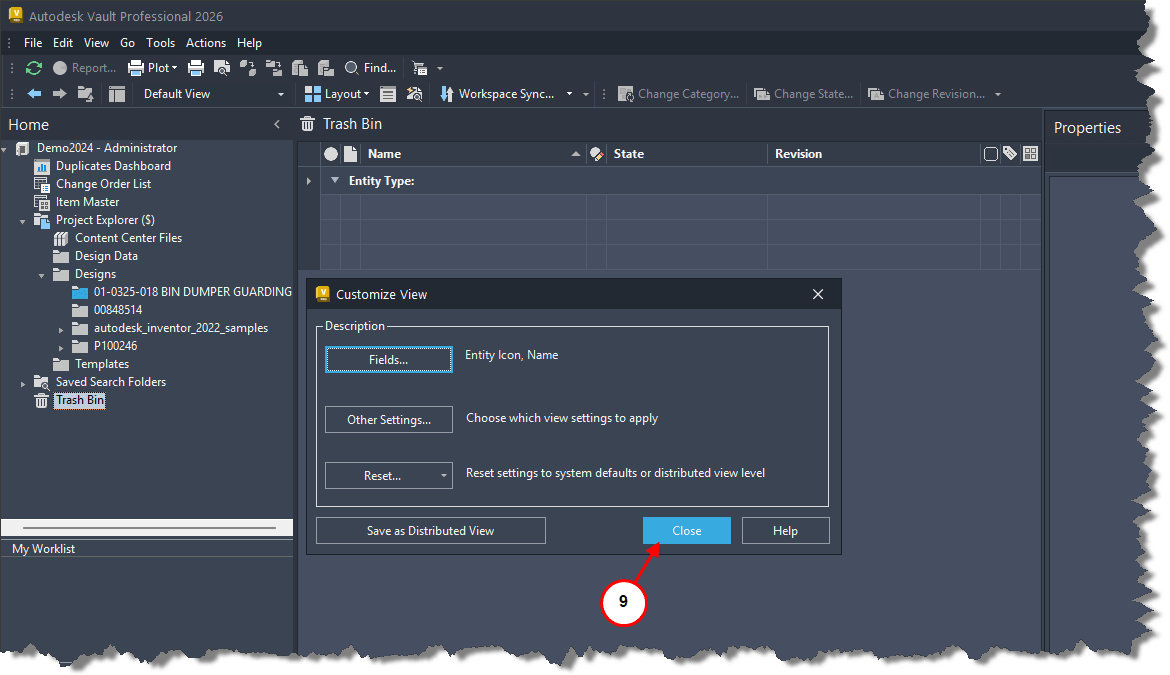1170x675 pixels.
Task: Expand the P100246 folder
Action: click(x=60, y=347)
